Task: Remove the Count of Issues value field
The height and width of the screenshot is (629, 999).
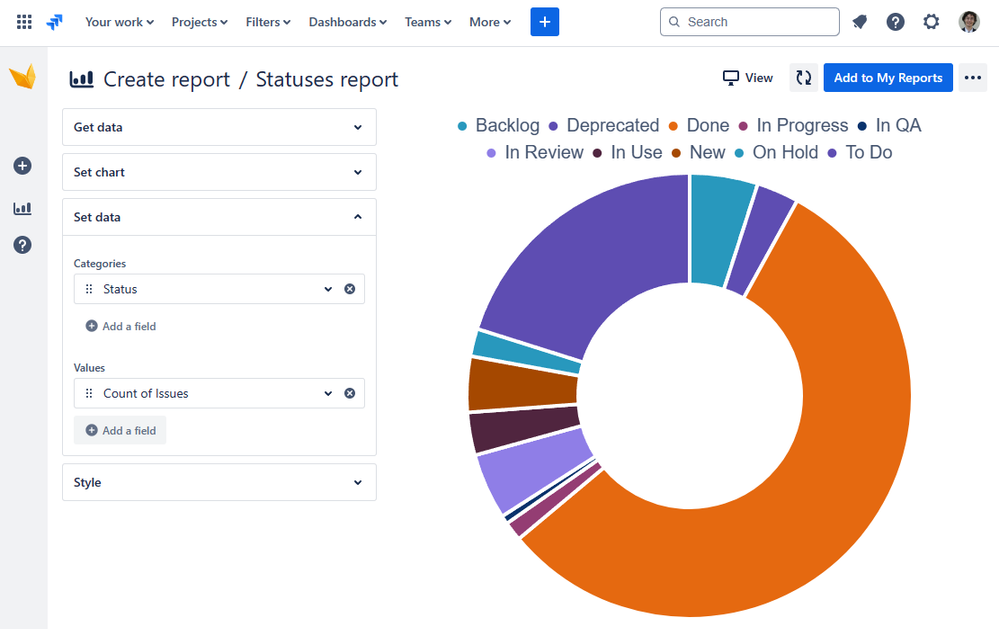Action: click(x=350, y=393)
